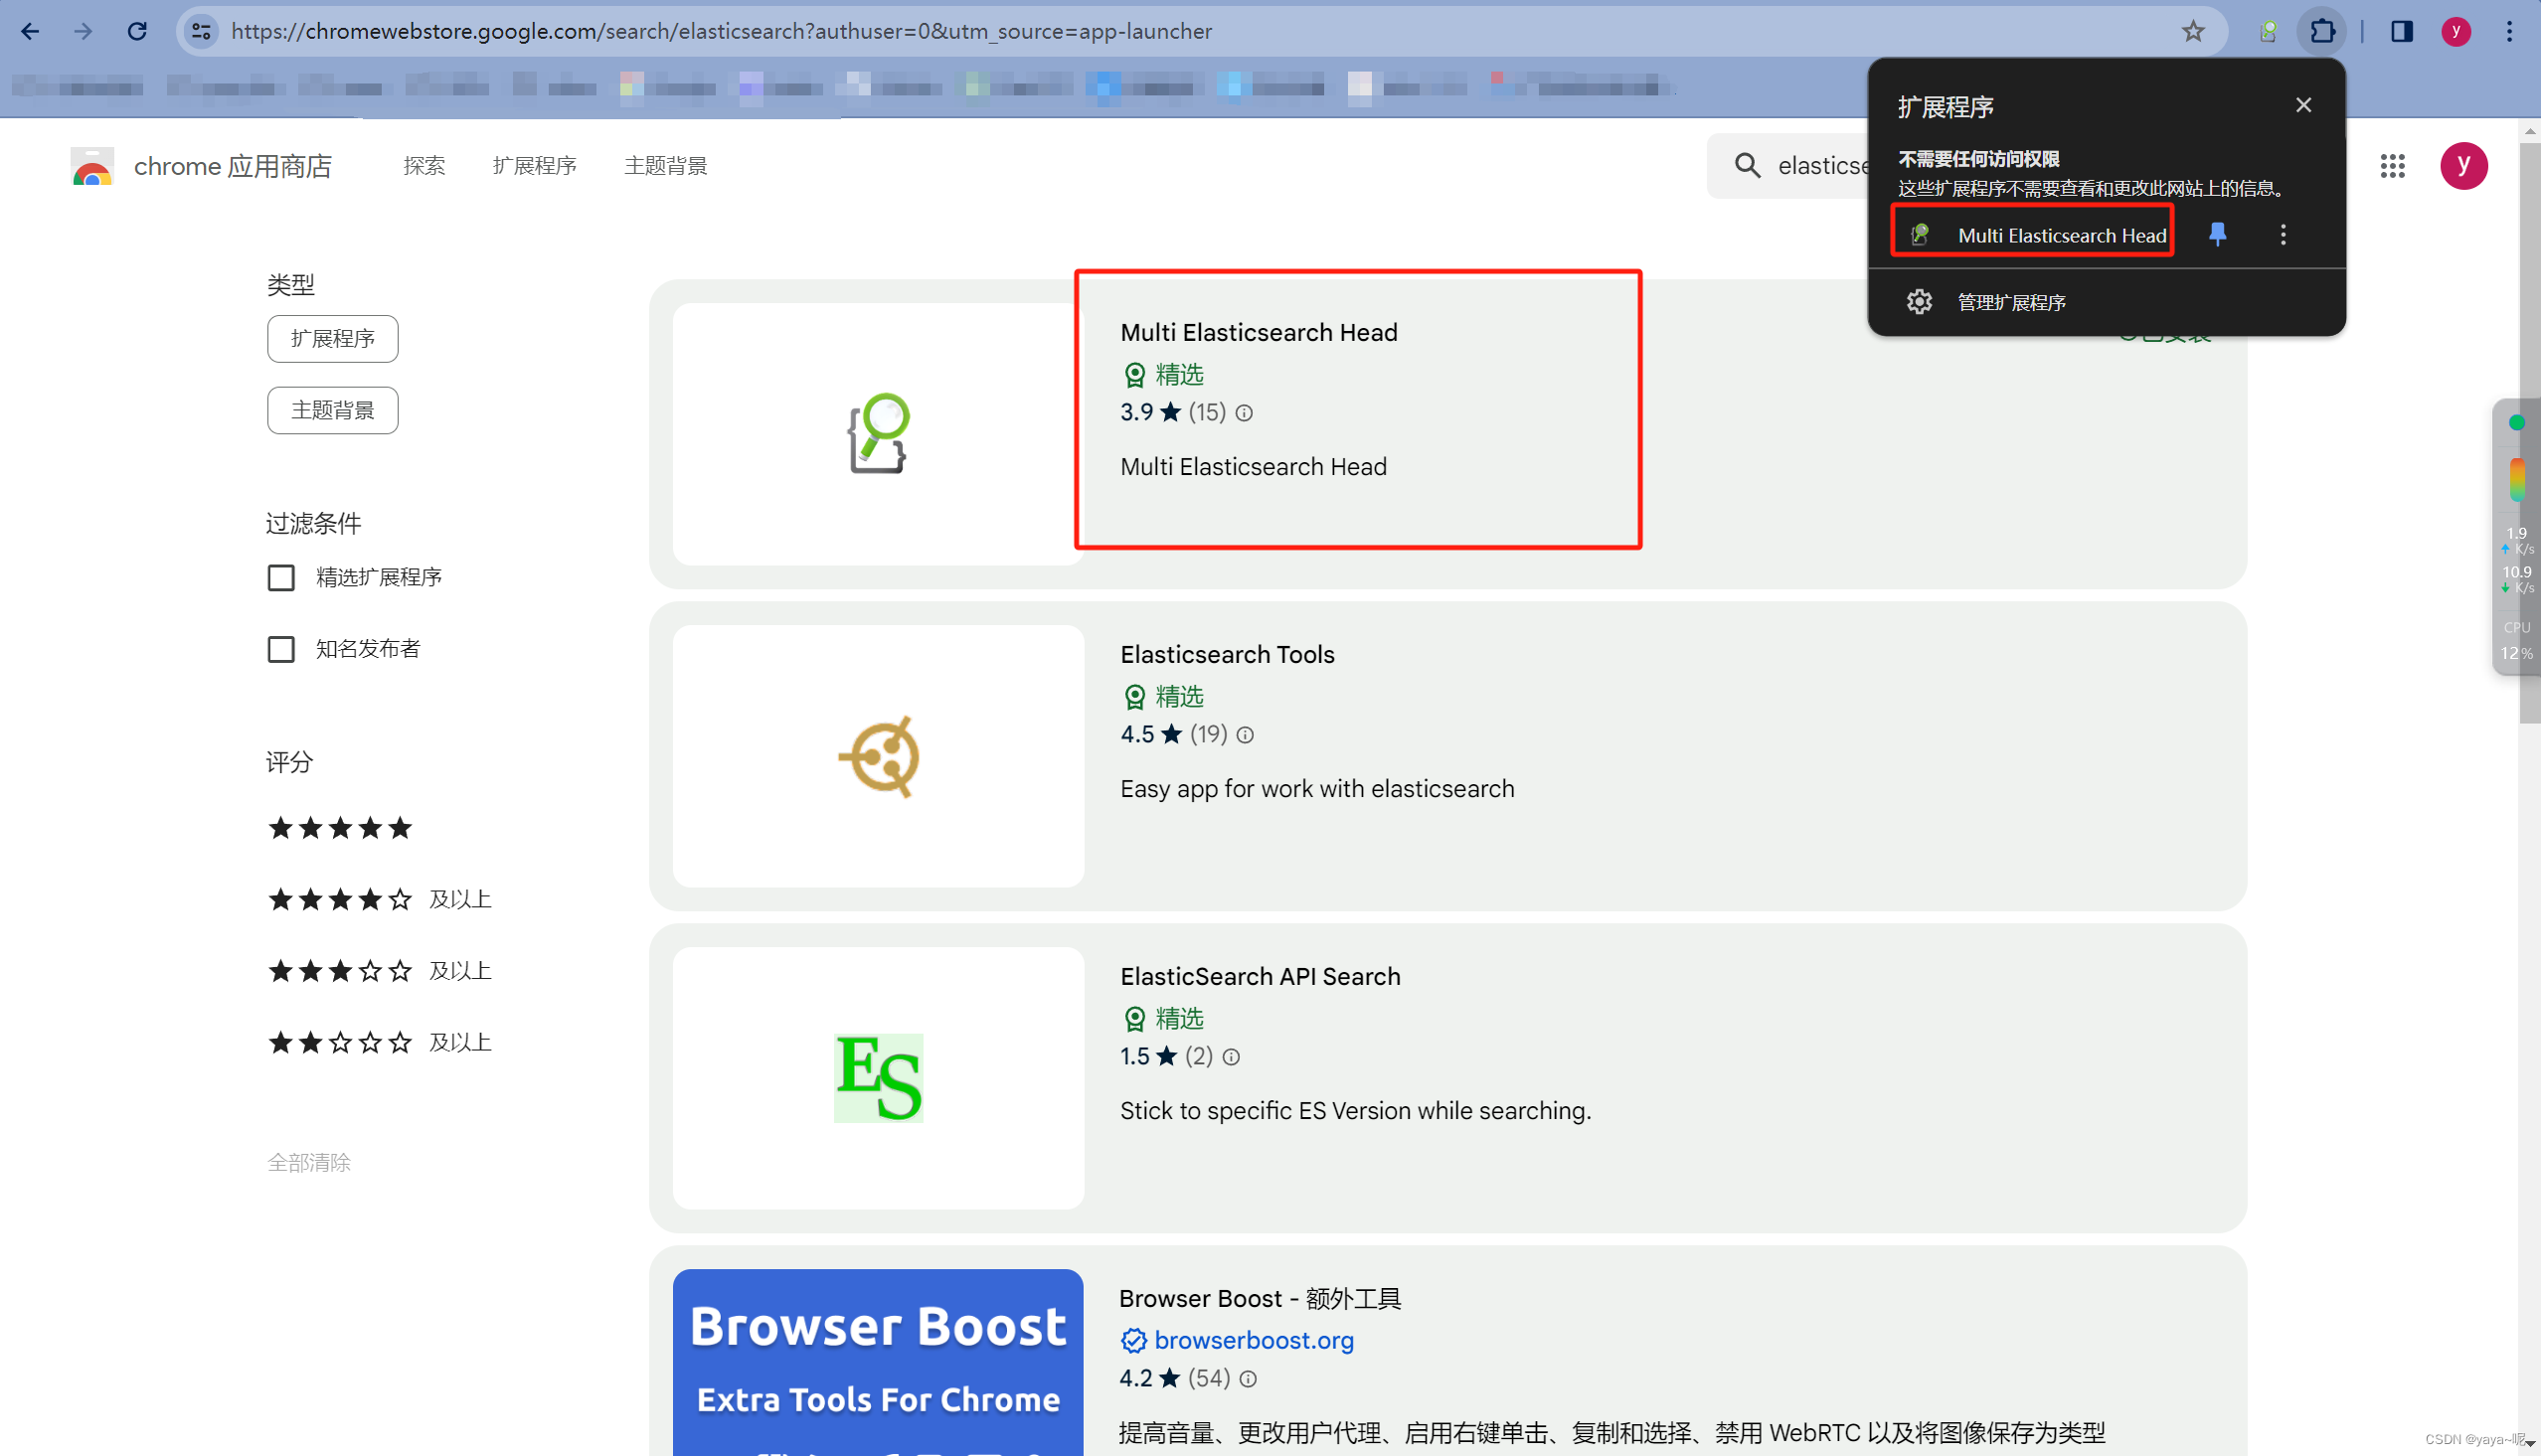Open 扩展程序 top navigation menu
This screenshot has width=2541, height=1456.
(532, 166)
